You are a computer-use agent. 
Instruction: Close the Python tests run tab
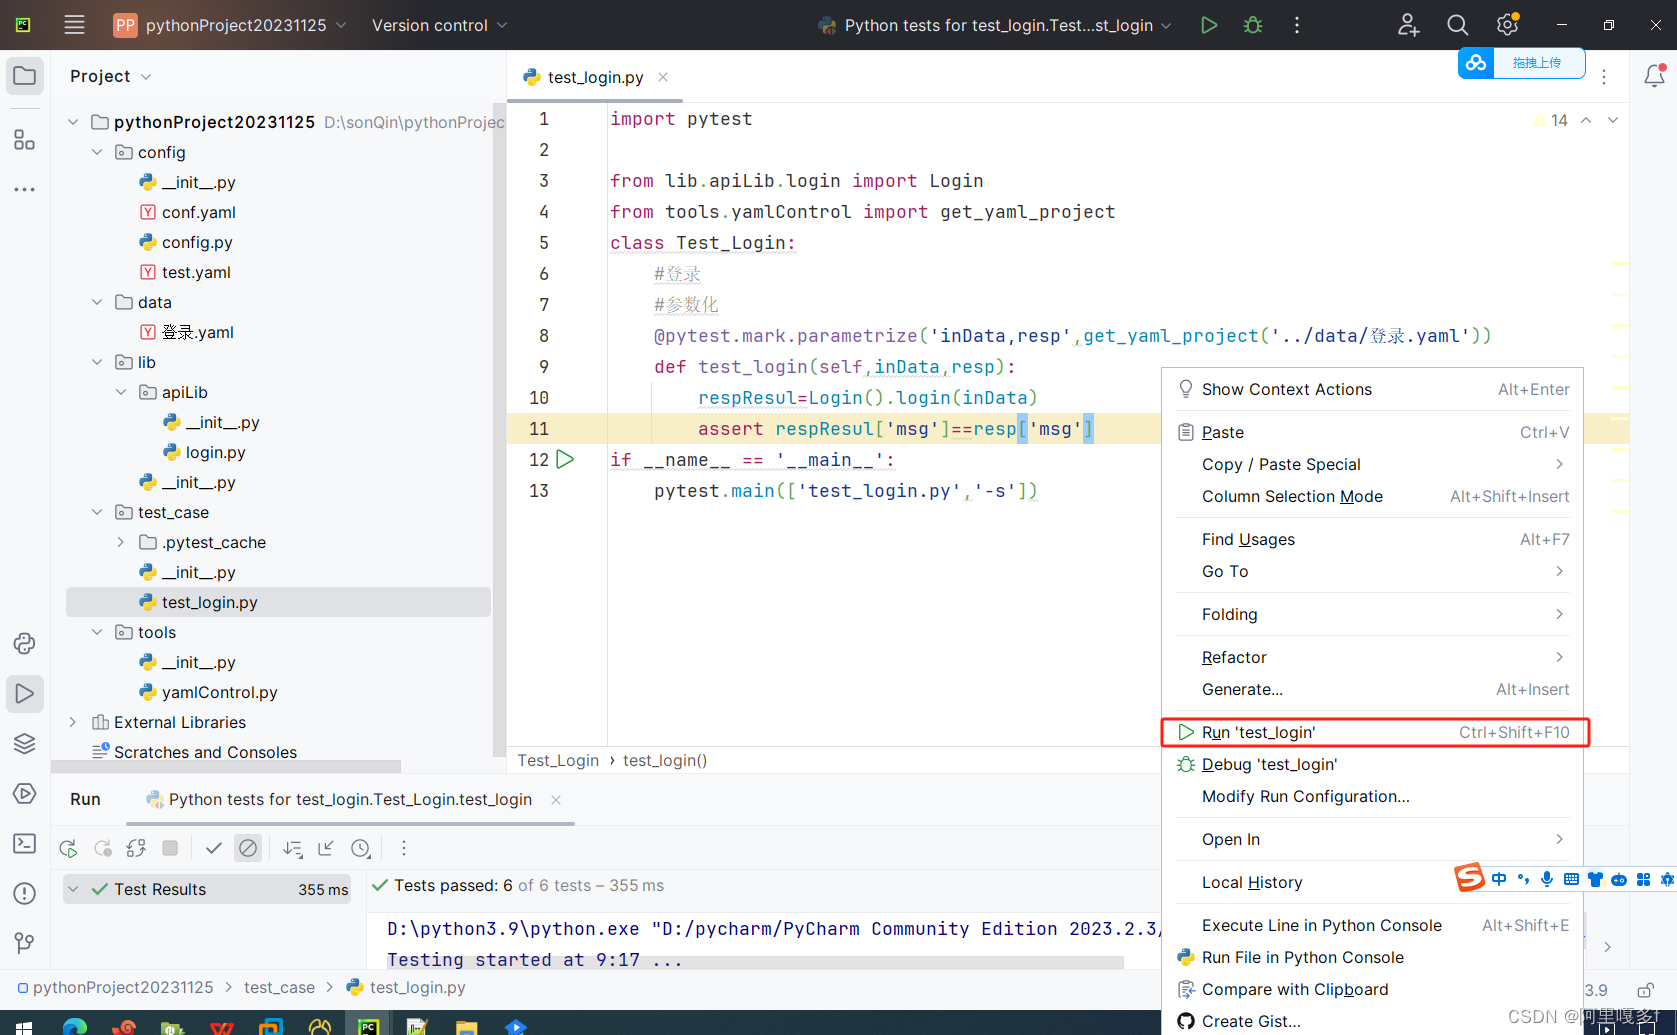[556, 800]
